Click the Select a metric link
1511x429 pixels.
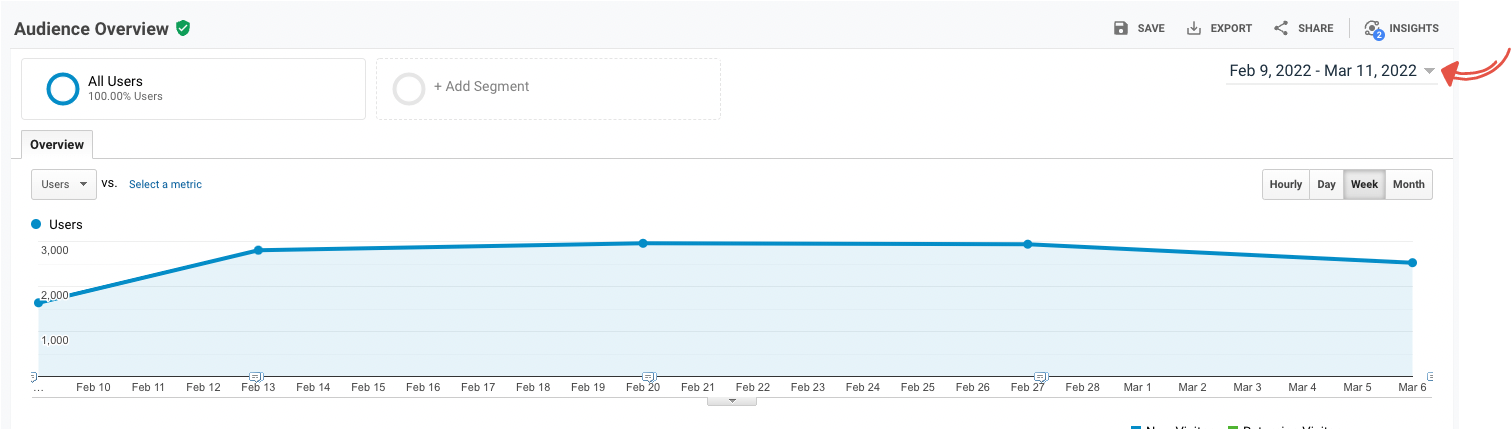point(165,184)
